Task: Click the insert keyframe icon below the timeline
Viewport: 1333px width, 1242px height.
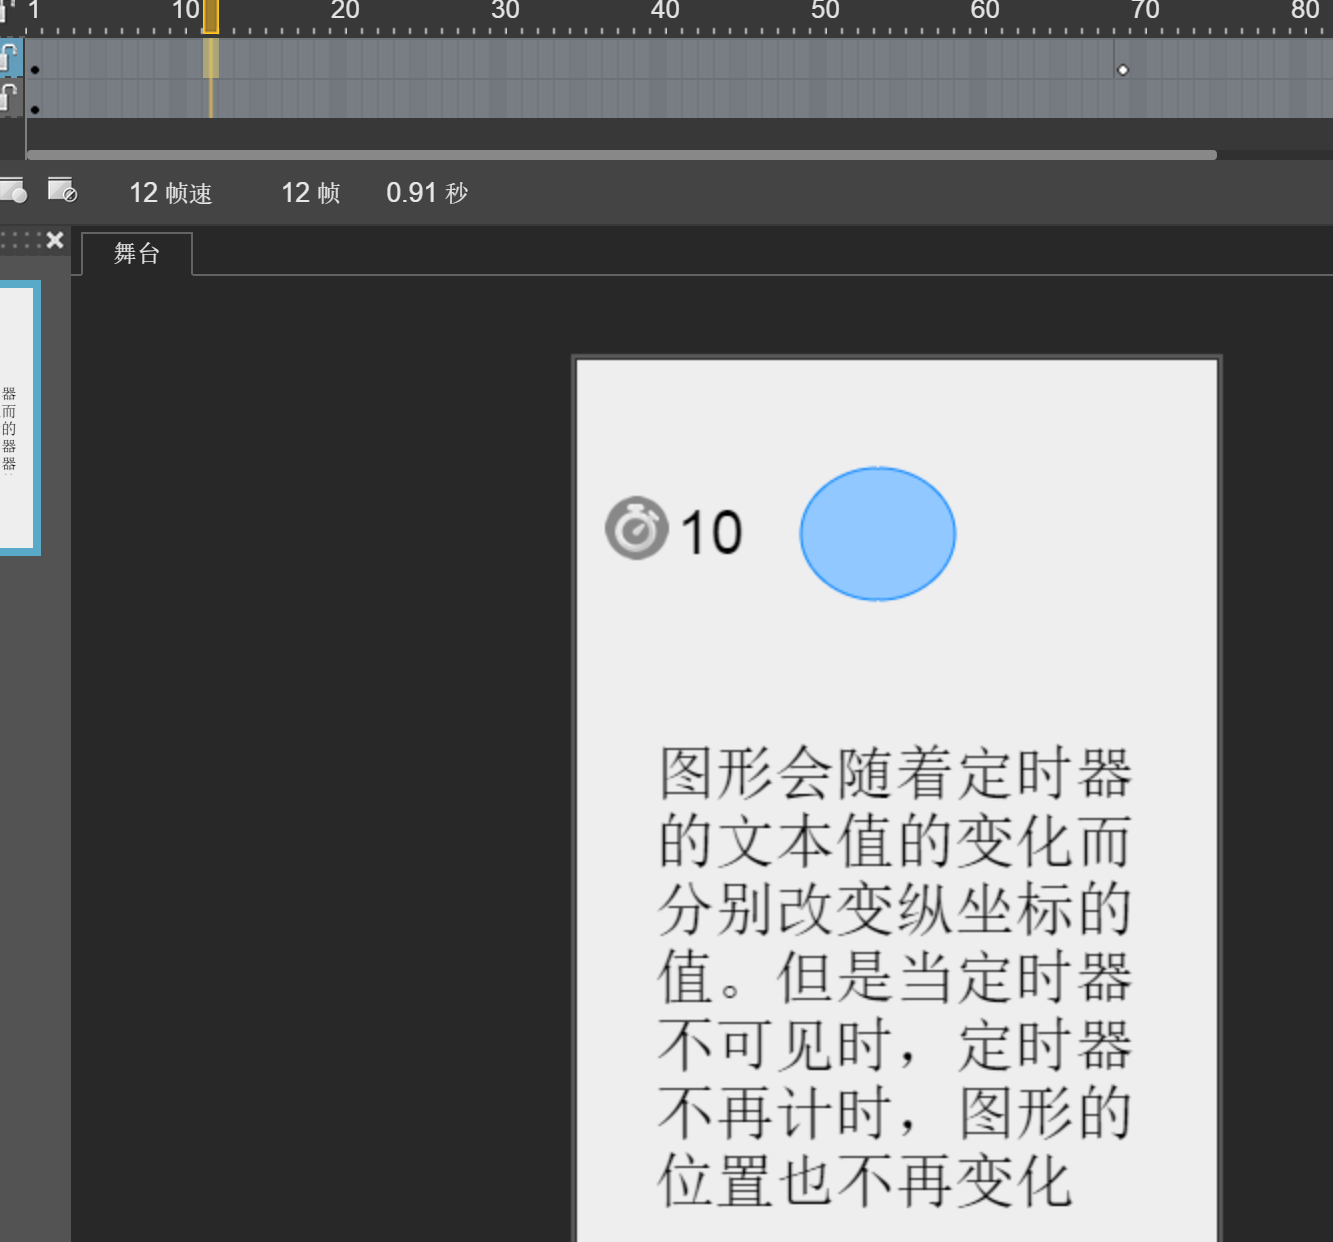Action: pyautogui.click(x=12, y=191)
